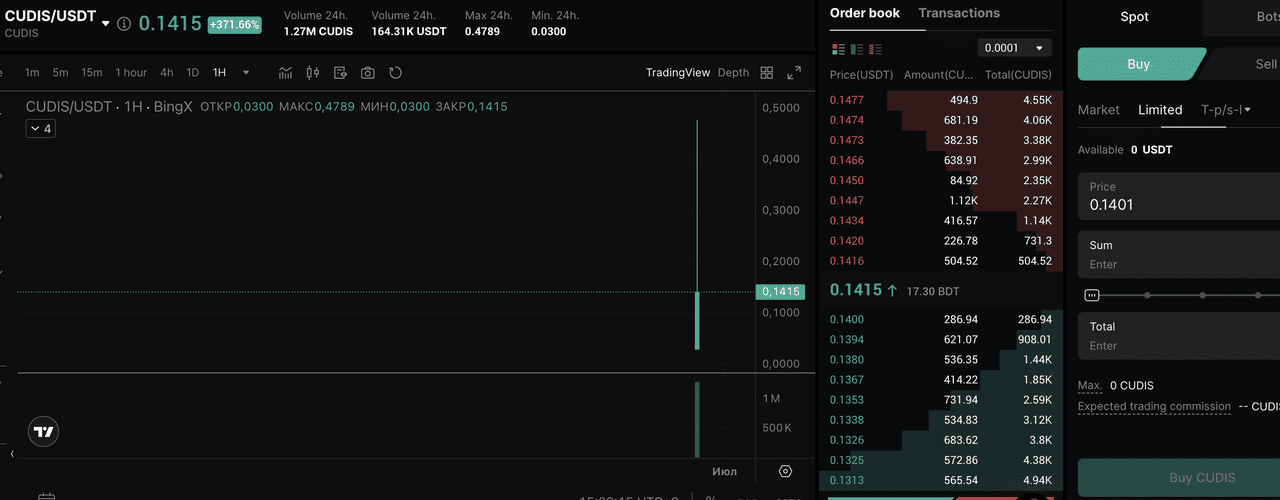Click the Max. label link

(1090, 385)
